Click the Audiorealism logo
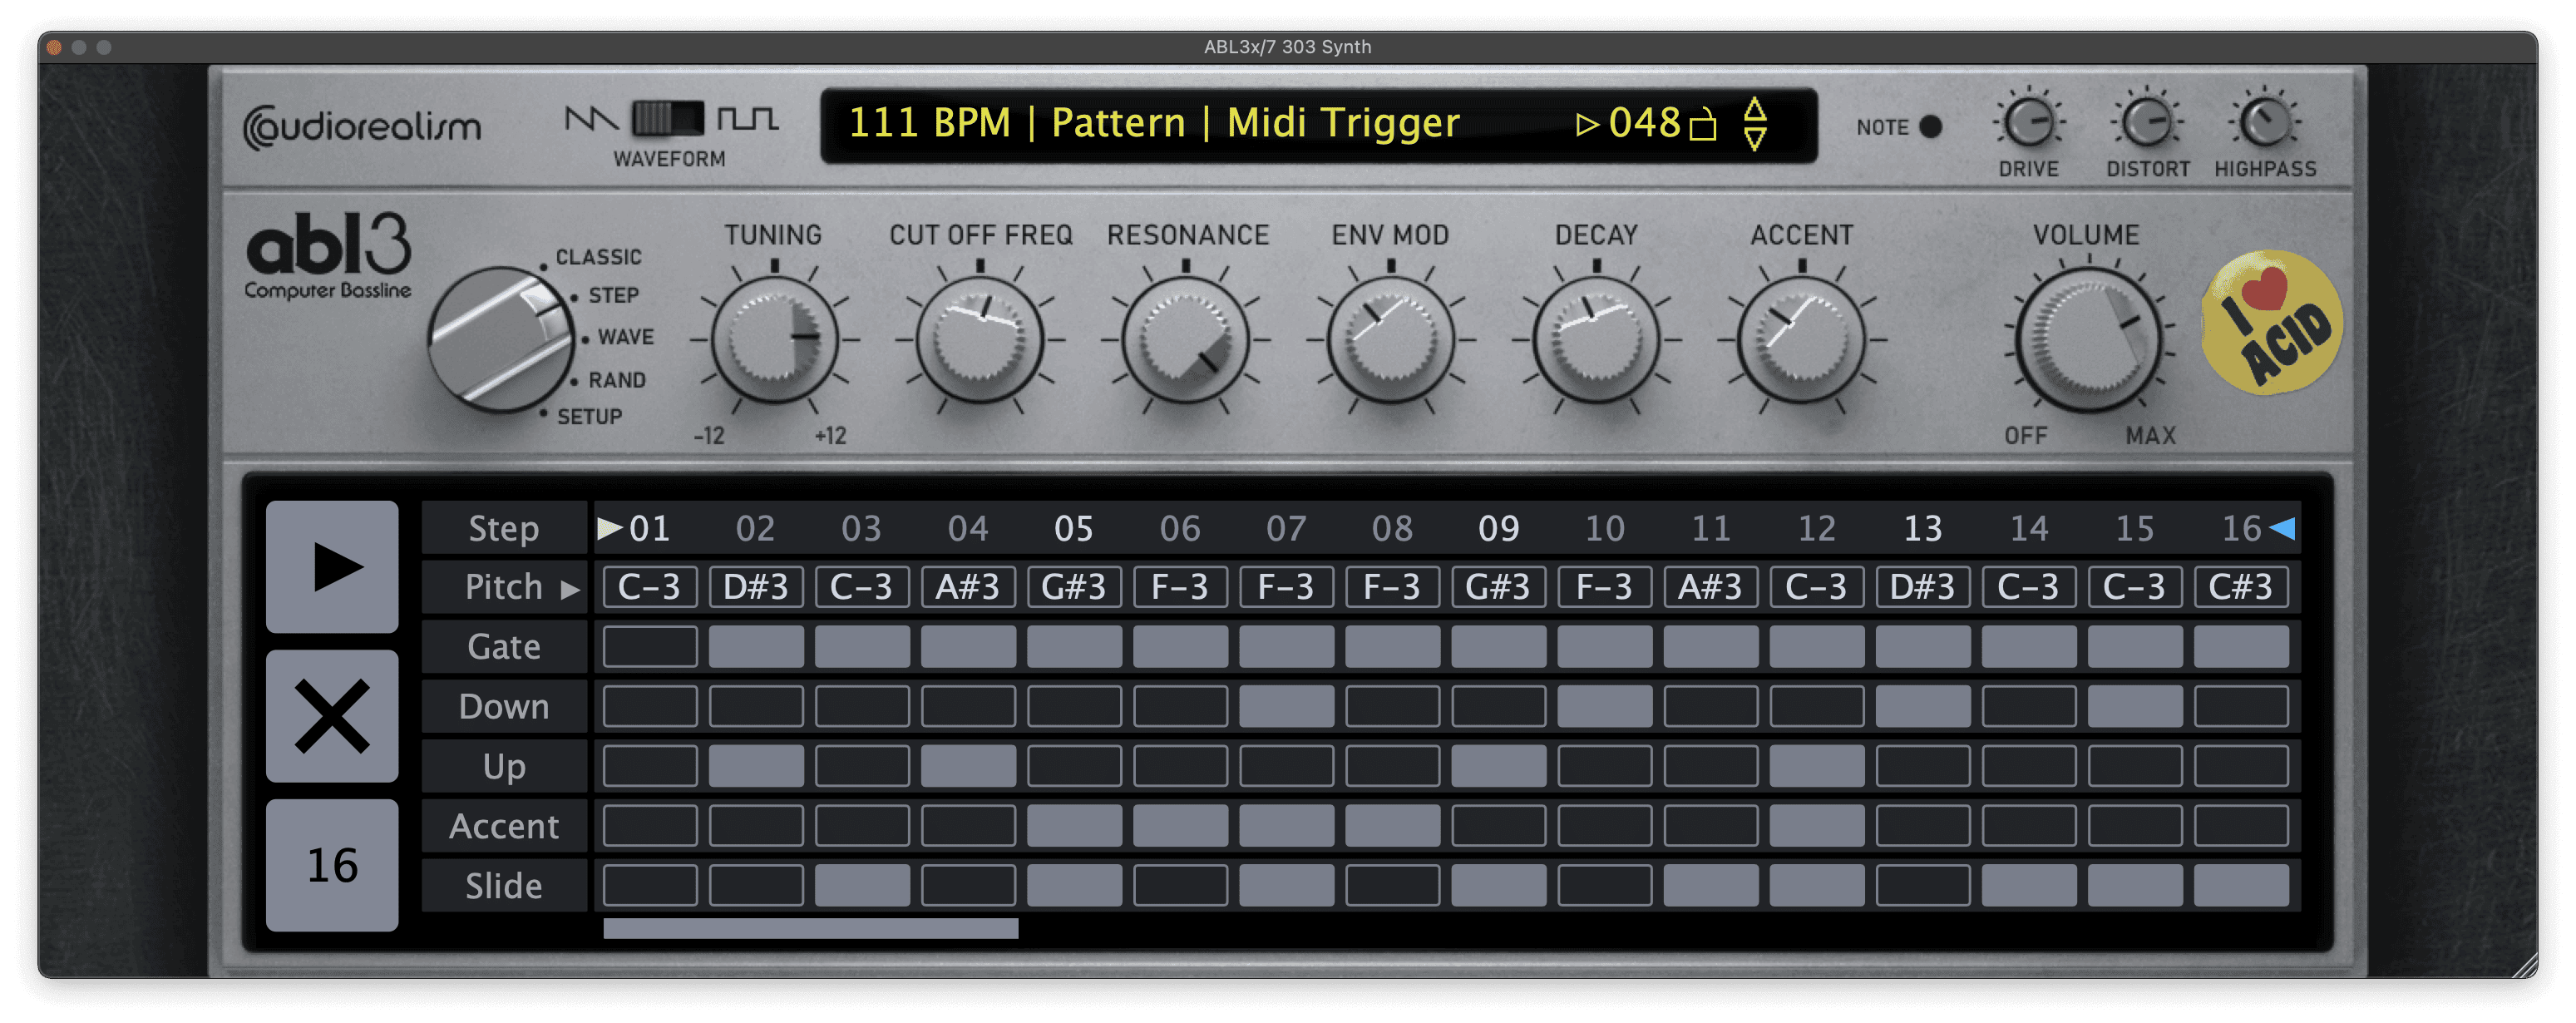 (362, 127)
